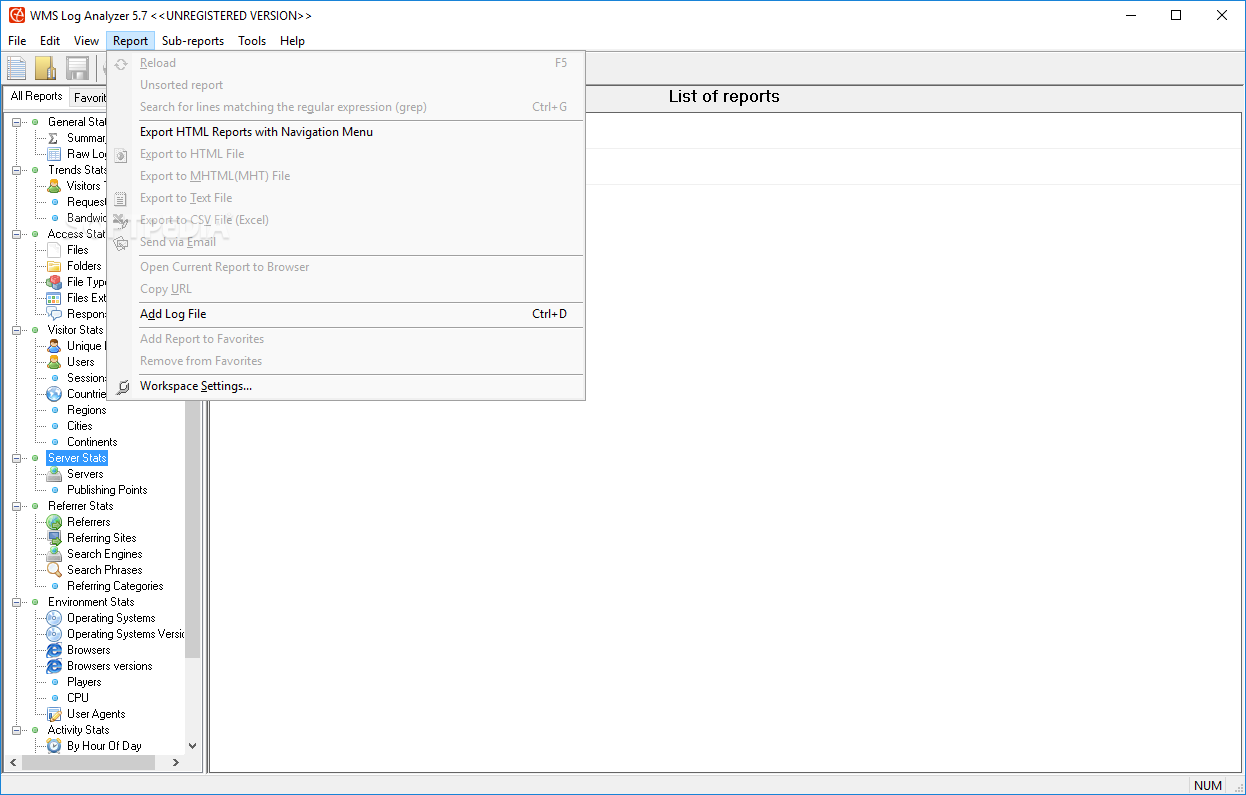Click the Raw Log table icon

coord(54,154)
